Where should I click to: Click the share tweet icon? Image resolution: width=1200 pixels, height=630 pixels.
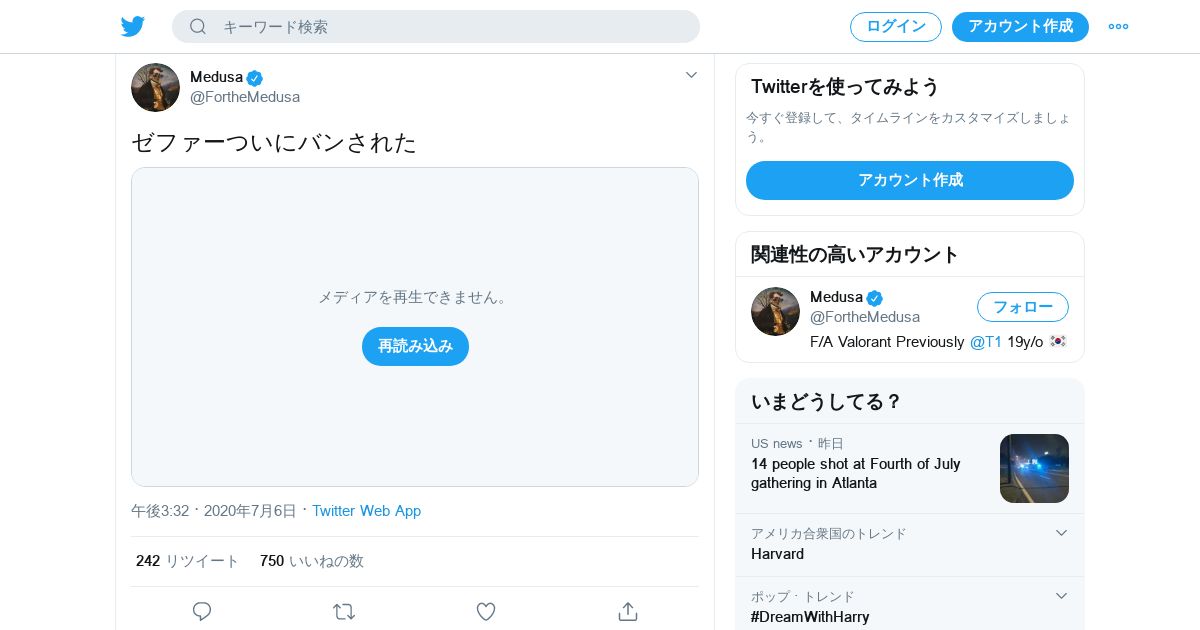(x=628, y=611)
